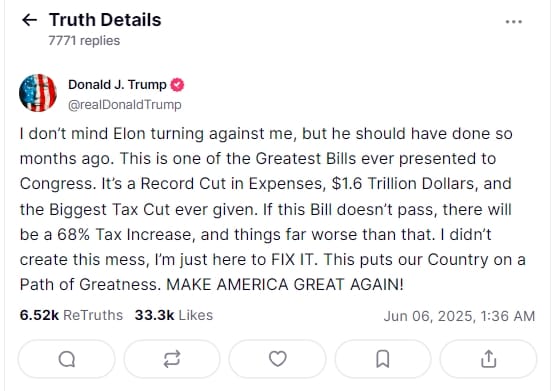
Task: Click the "MAKE AMERICA GREAT AGAIN!" text
Action: tap(285, 285)
